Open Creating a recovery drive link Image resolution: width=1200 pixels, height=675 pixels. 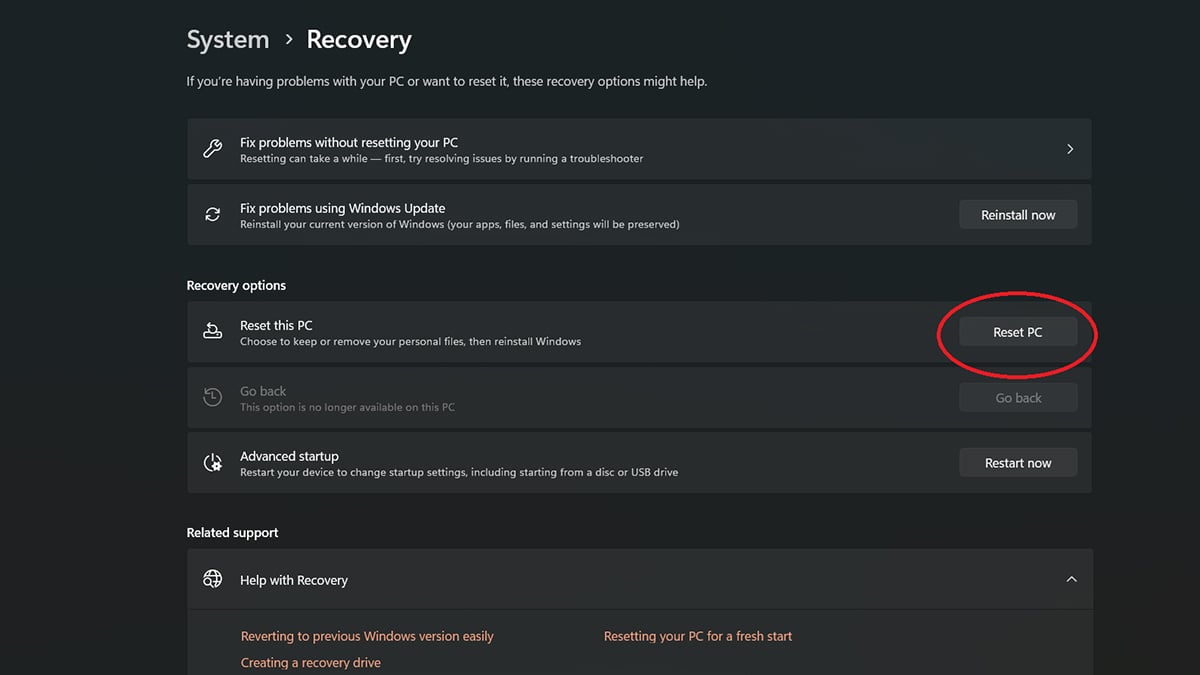[x=311, y=663]
